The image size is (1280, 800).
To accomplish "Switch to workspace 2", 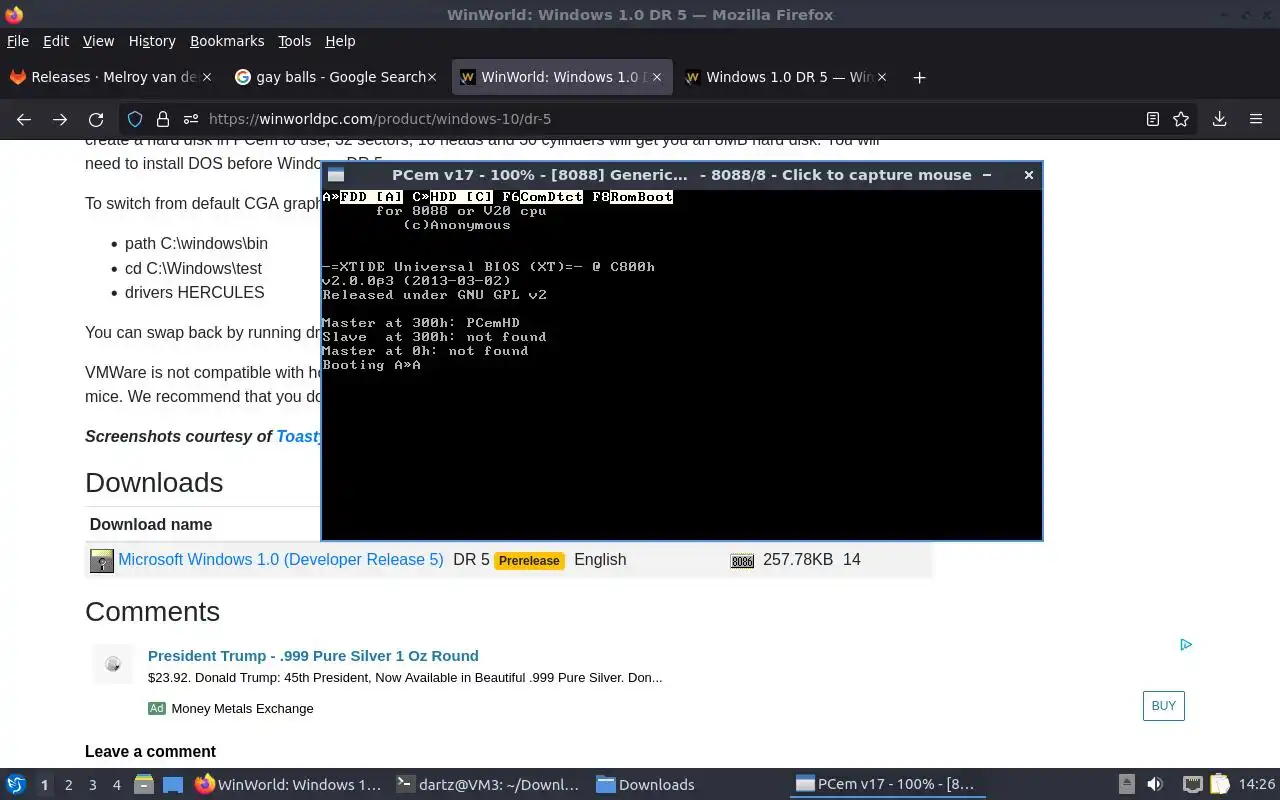I will click(68, 785).
